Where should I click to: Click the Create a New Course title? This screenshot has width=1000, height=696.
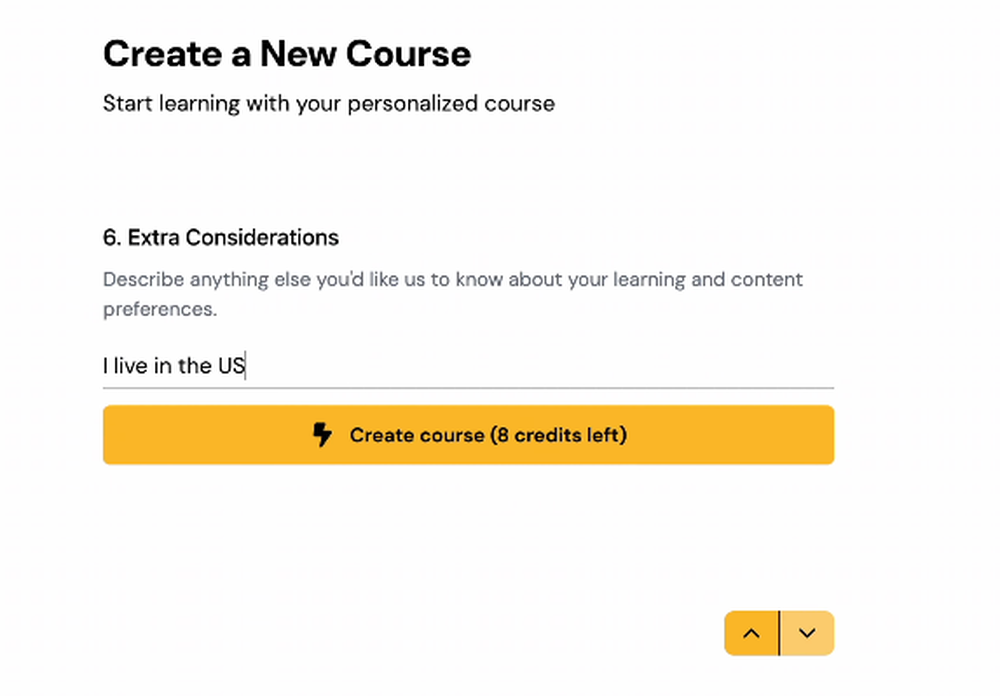[x=286, y=53]
